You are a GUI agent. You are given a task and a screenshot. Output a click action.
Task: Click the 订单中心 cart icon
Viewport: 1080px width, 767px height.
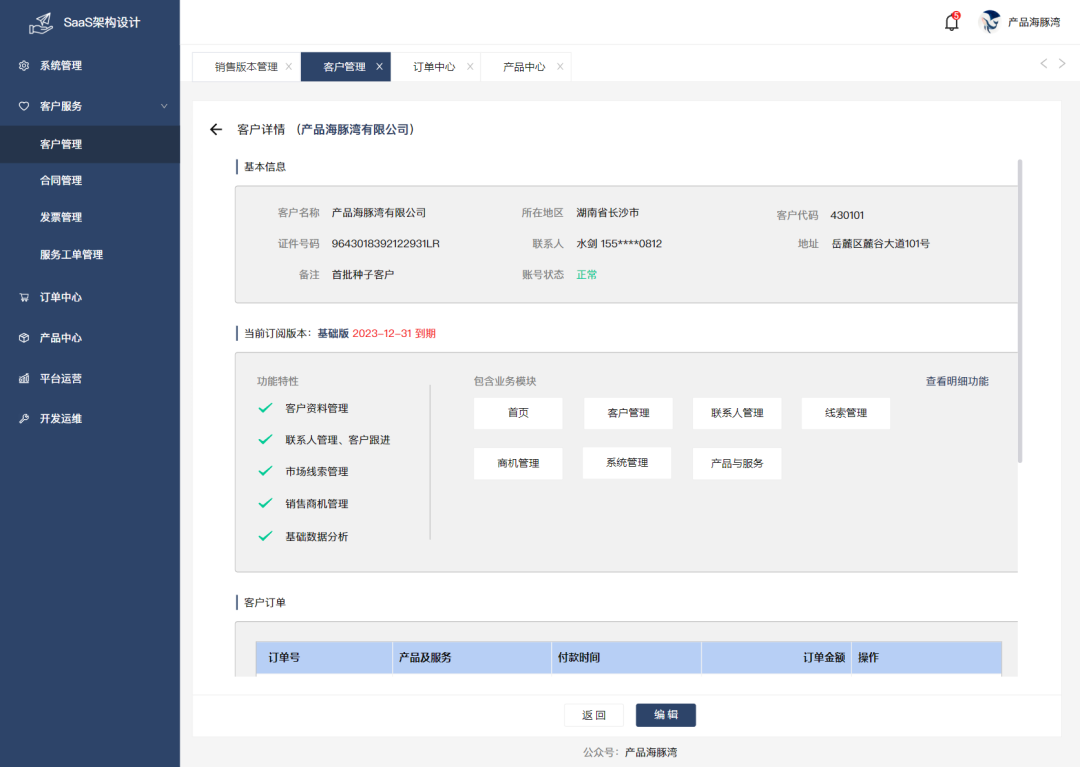[x=24, y=297]
